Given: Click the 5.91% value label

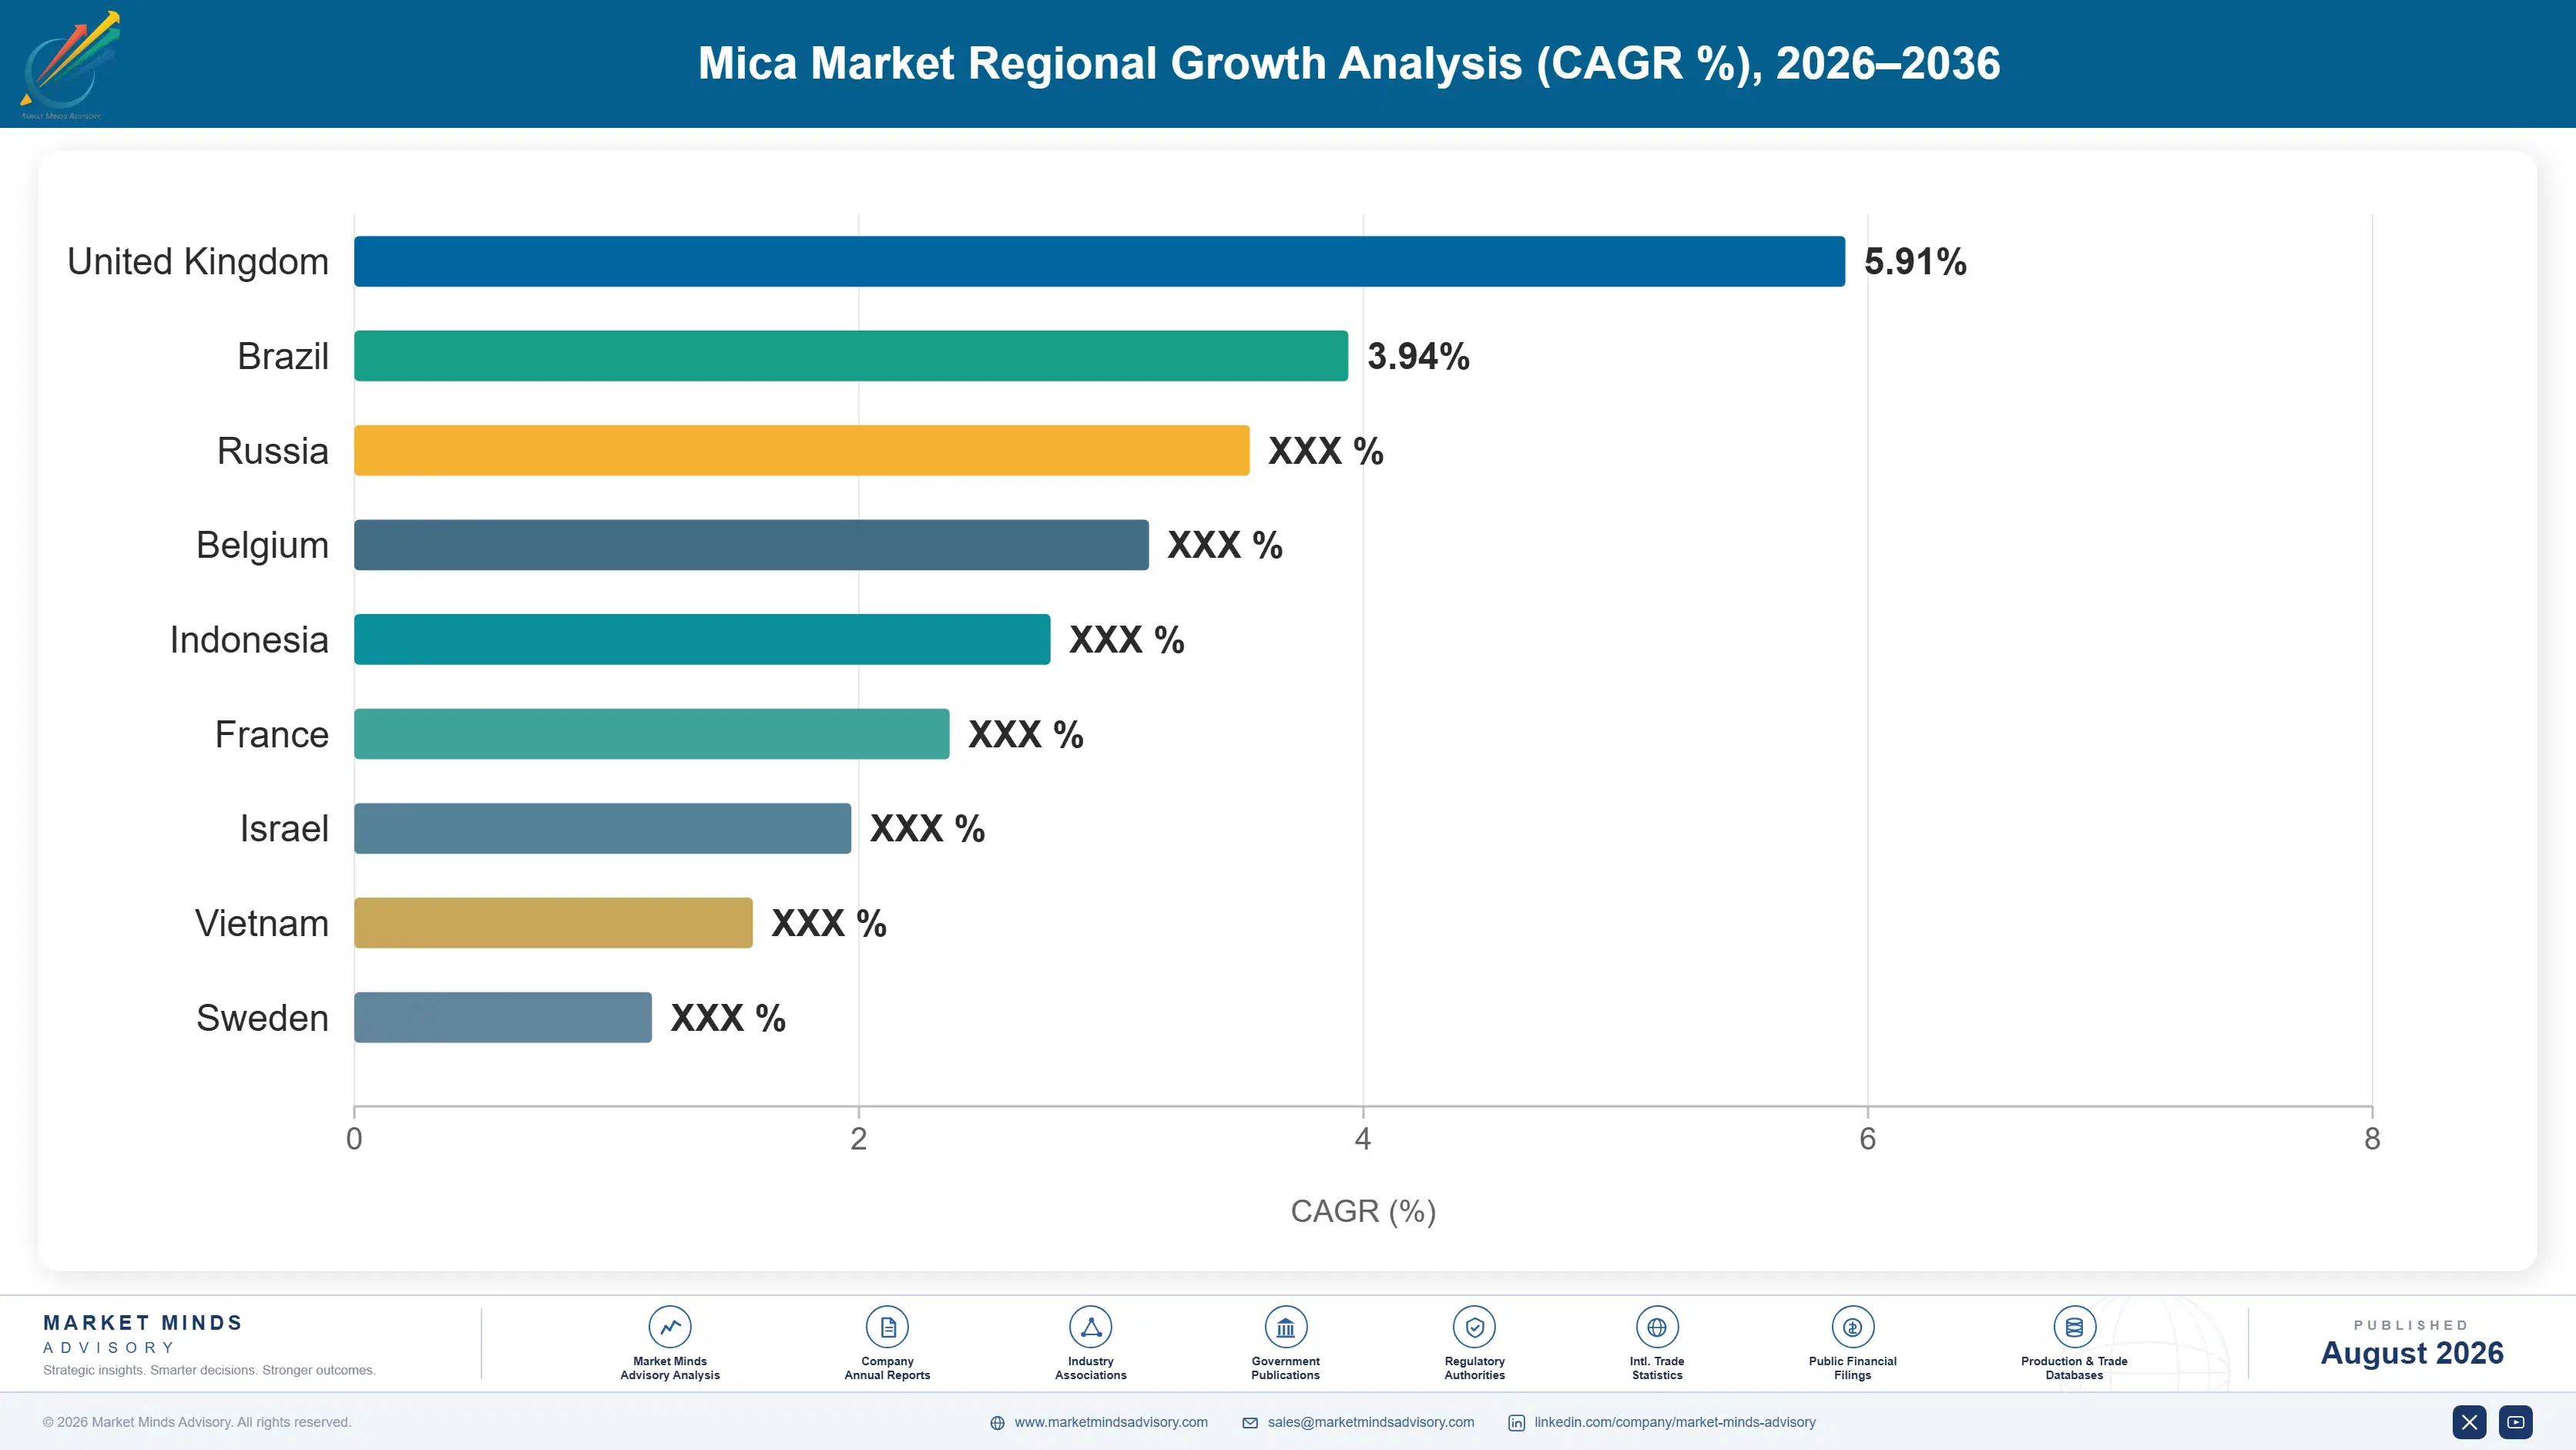Looking at the screenshot, I should click(1915, 262).
